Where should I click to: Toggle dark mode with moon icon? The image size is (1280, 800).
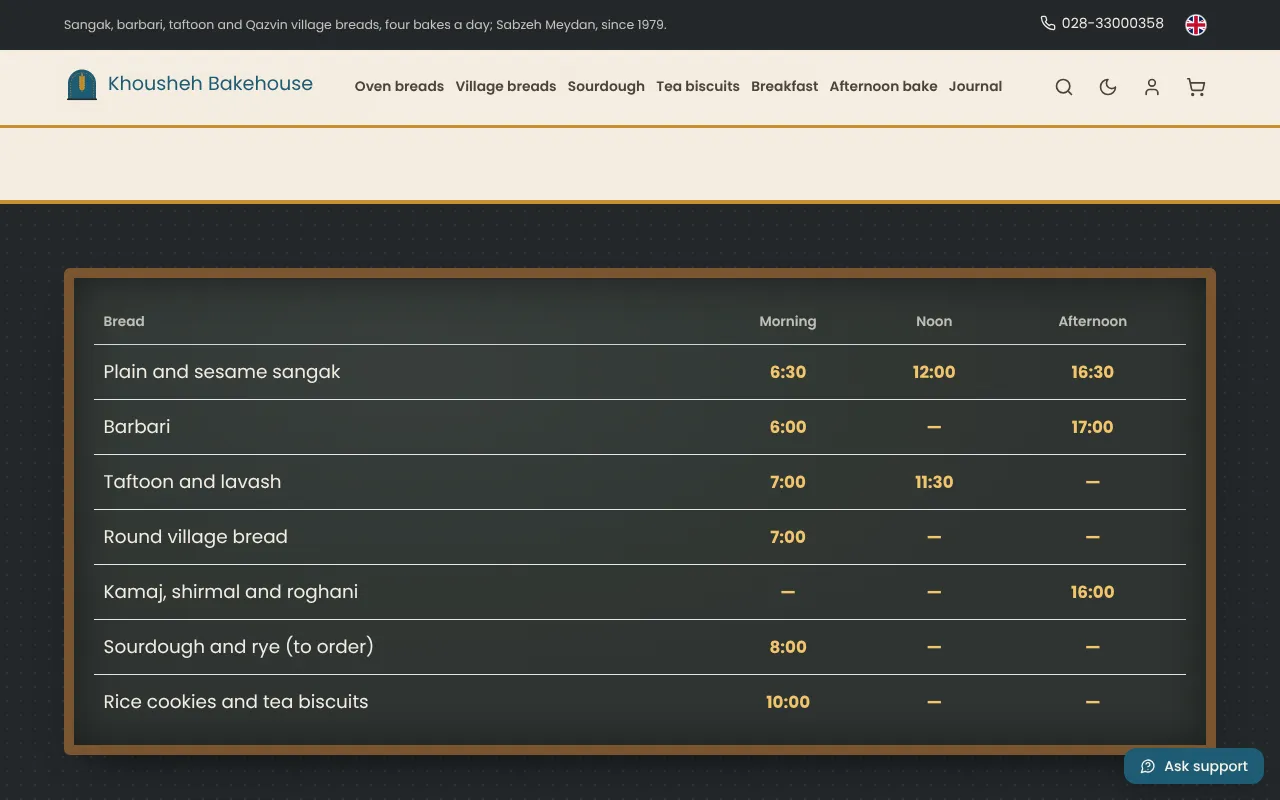(x=1108, y=87)
